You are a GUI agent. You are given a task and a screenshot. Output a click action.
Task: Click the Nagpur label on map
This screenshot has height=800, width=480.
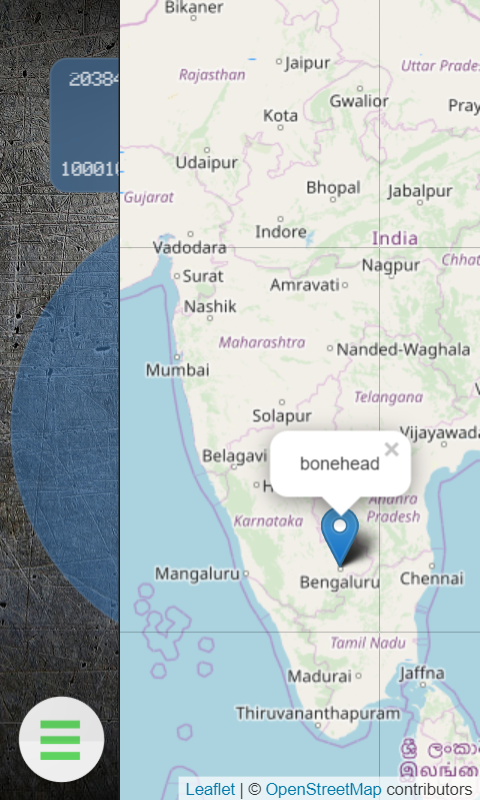391,265
